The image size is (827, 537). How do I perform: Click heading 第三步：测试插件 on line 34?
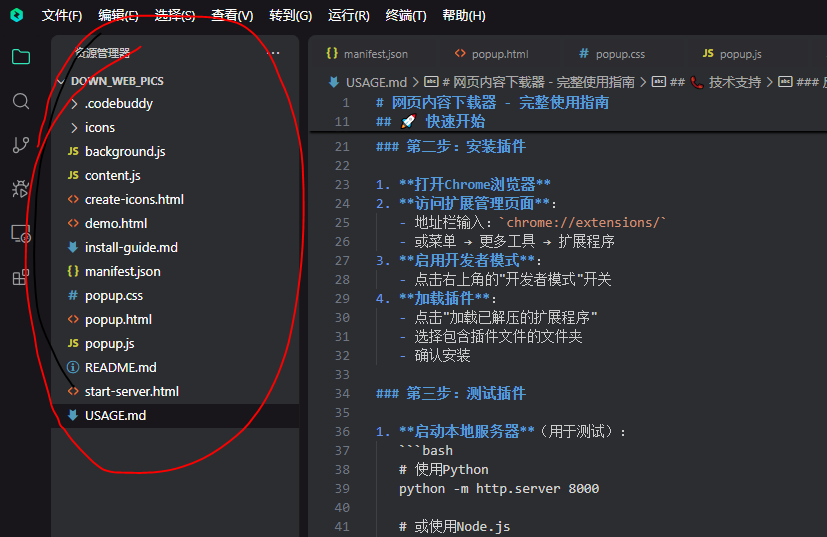pos(450,394)
